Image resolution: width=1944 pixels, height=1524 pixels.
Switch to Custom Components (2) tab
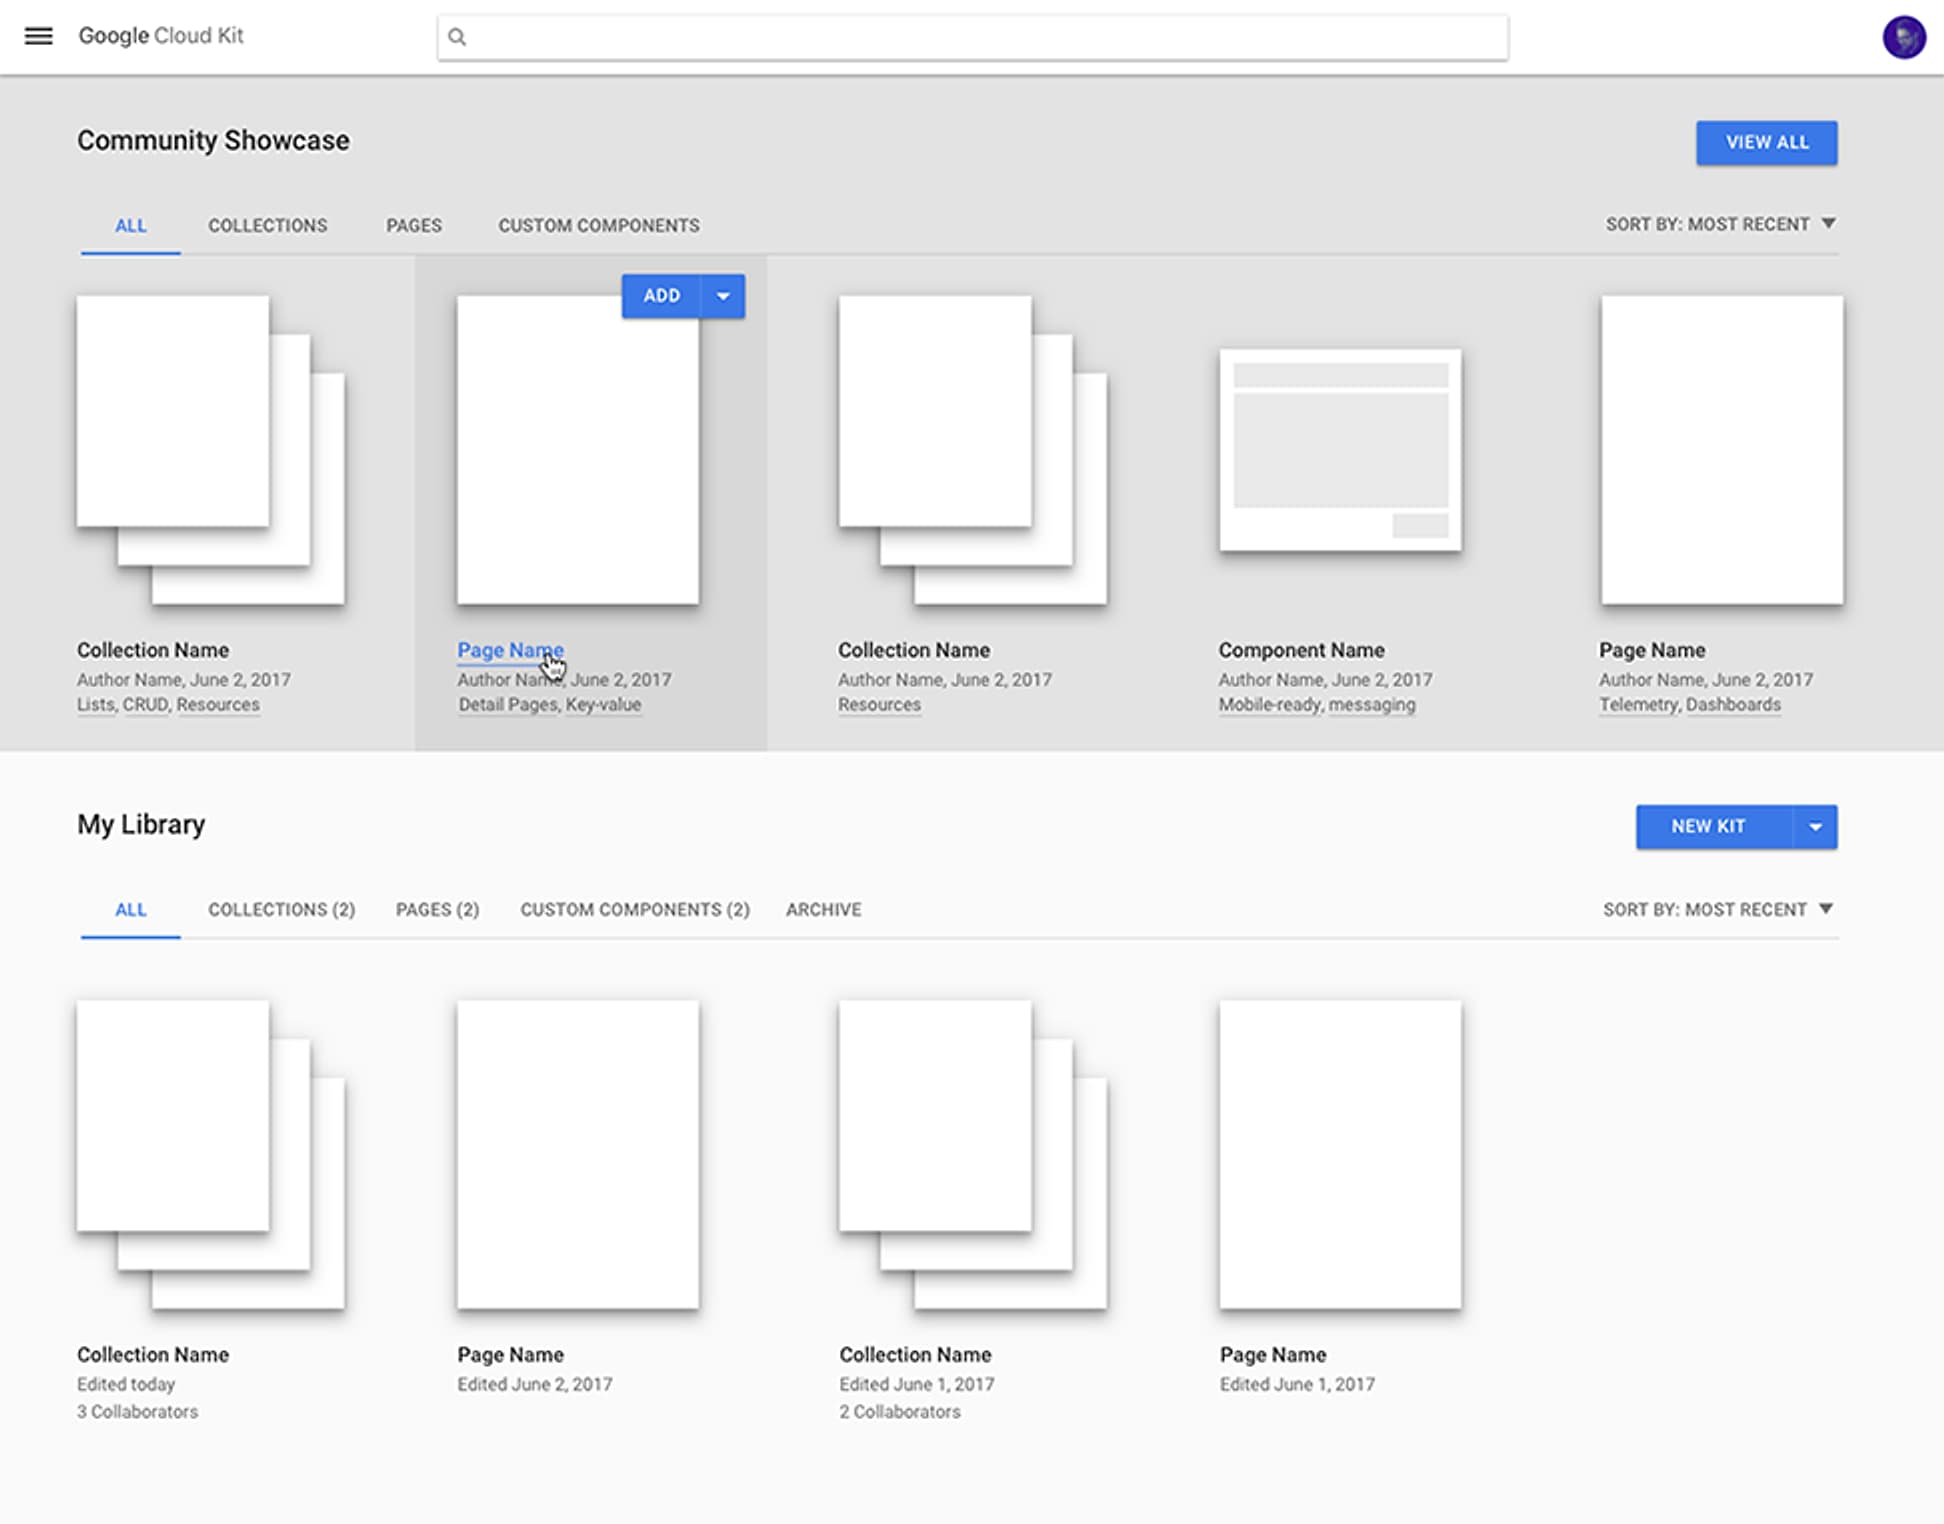pos(635,909)
